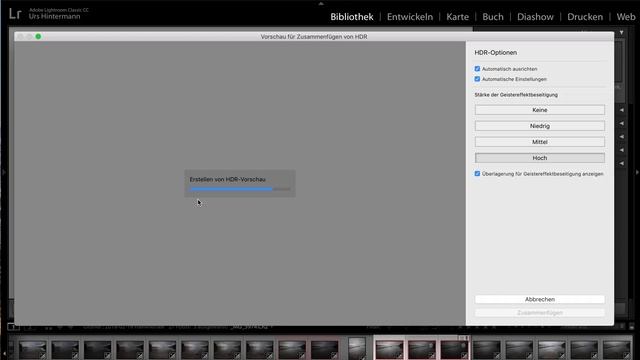Click the Erstellen von HDR-Vorschau label
640x360 pixels.
pos(227,179)
